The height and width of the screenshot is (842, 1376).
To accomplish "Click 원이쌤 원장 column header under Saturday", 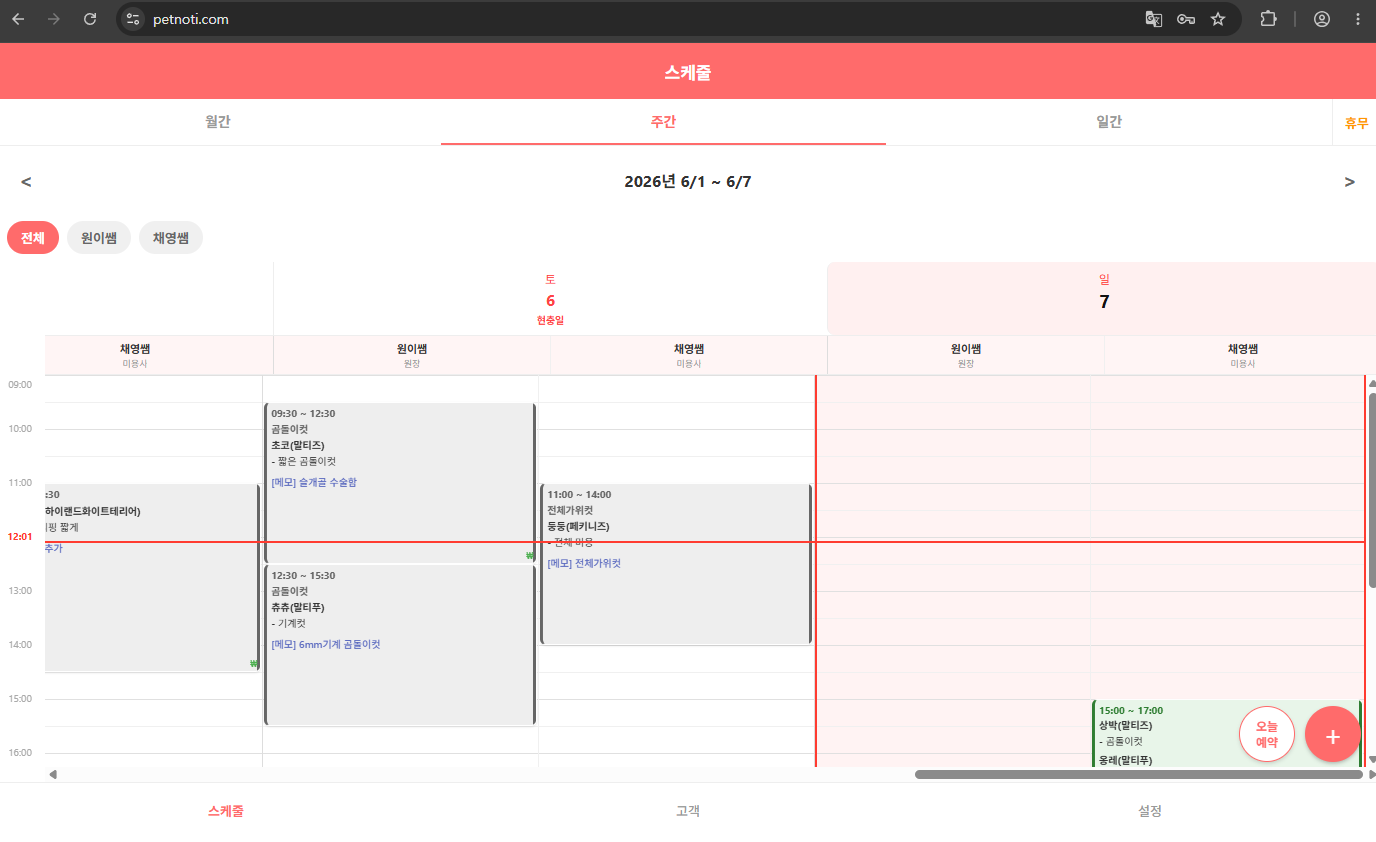I will click(x=412, y=355).
